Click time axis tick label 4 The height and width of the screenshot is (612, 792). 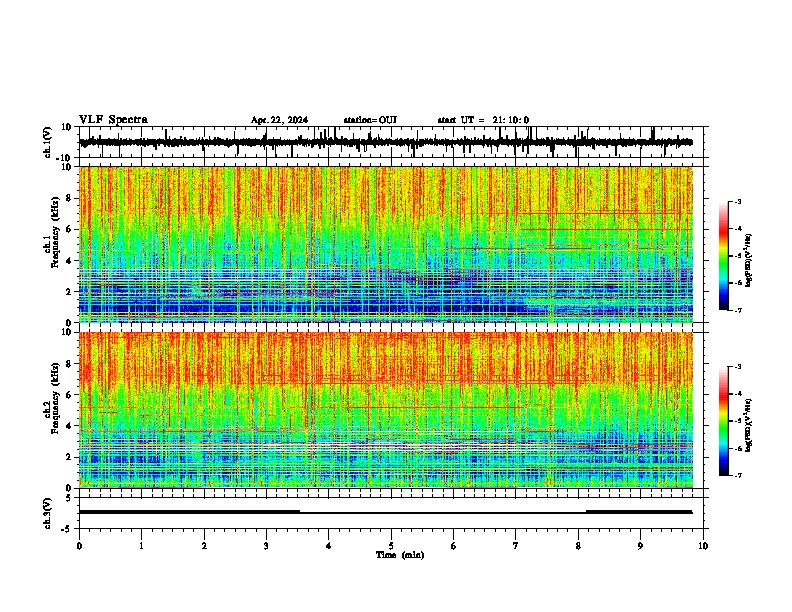(x=329, y=546)
